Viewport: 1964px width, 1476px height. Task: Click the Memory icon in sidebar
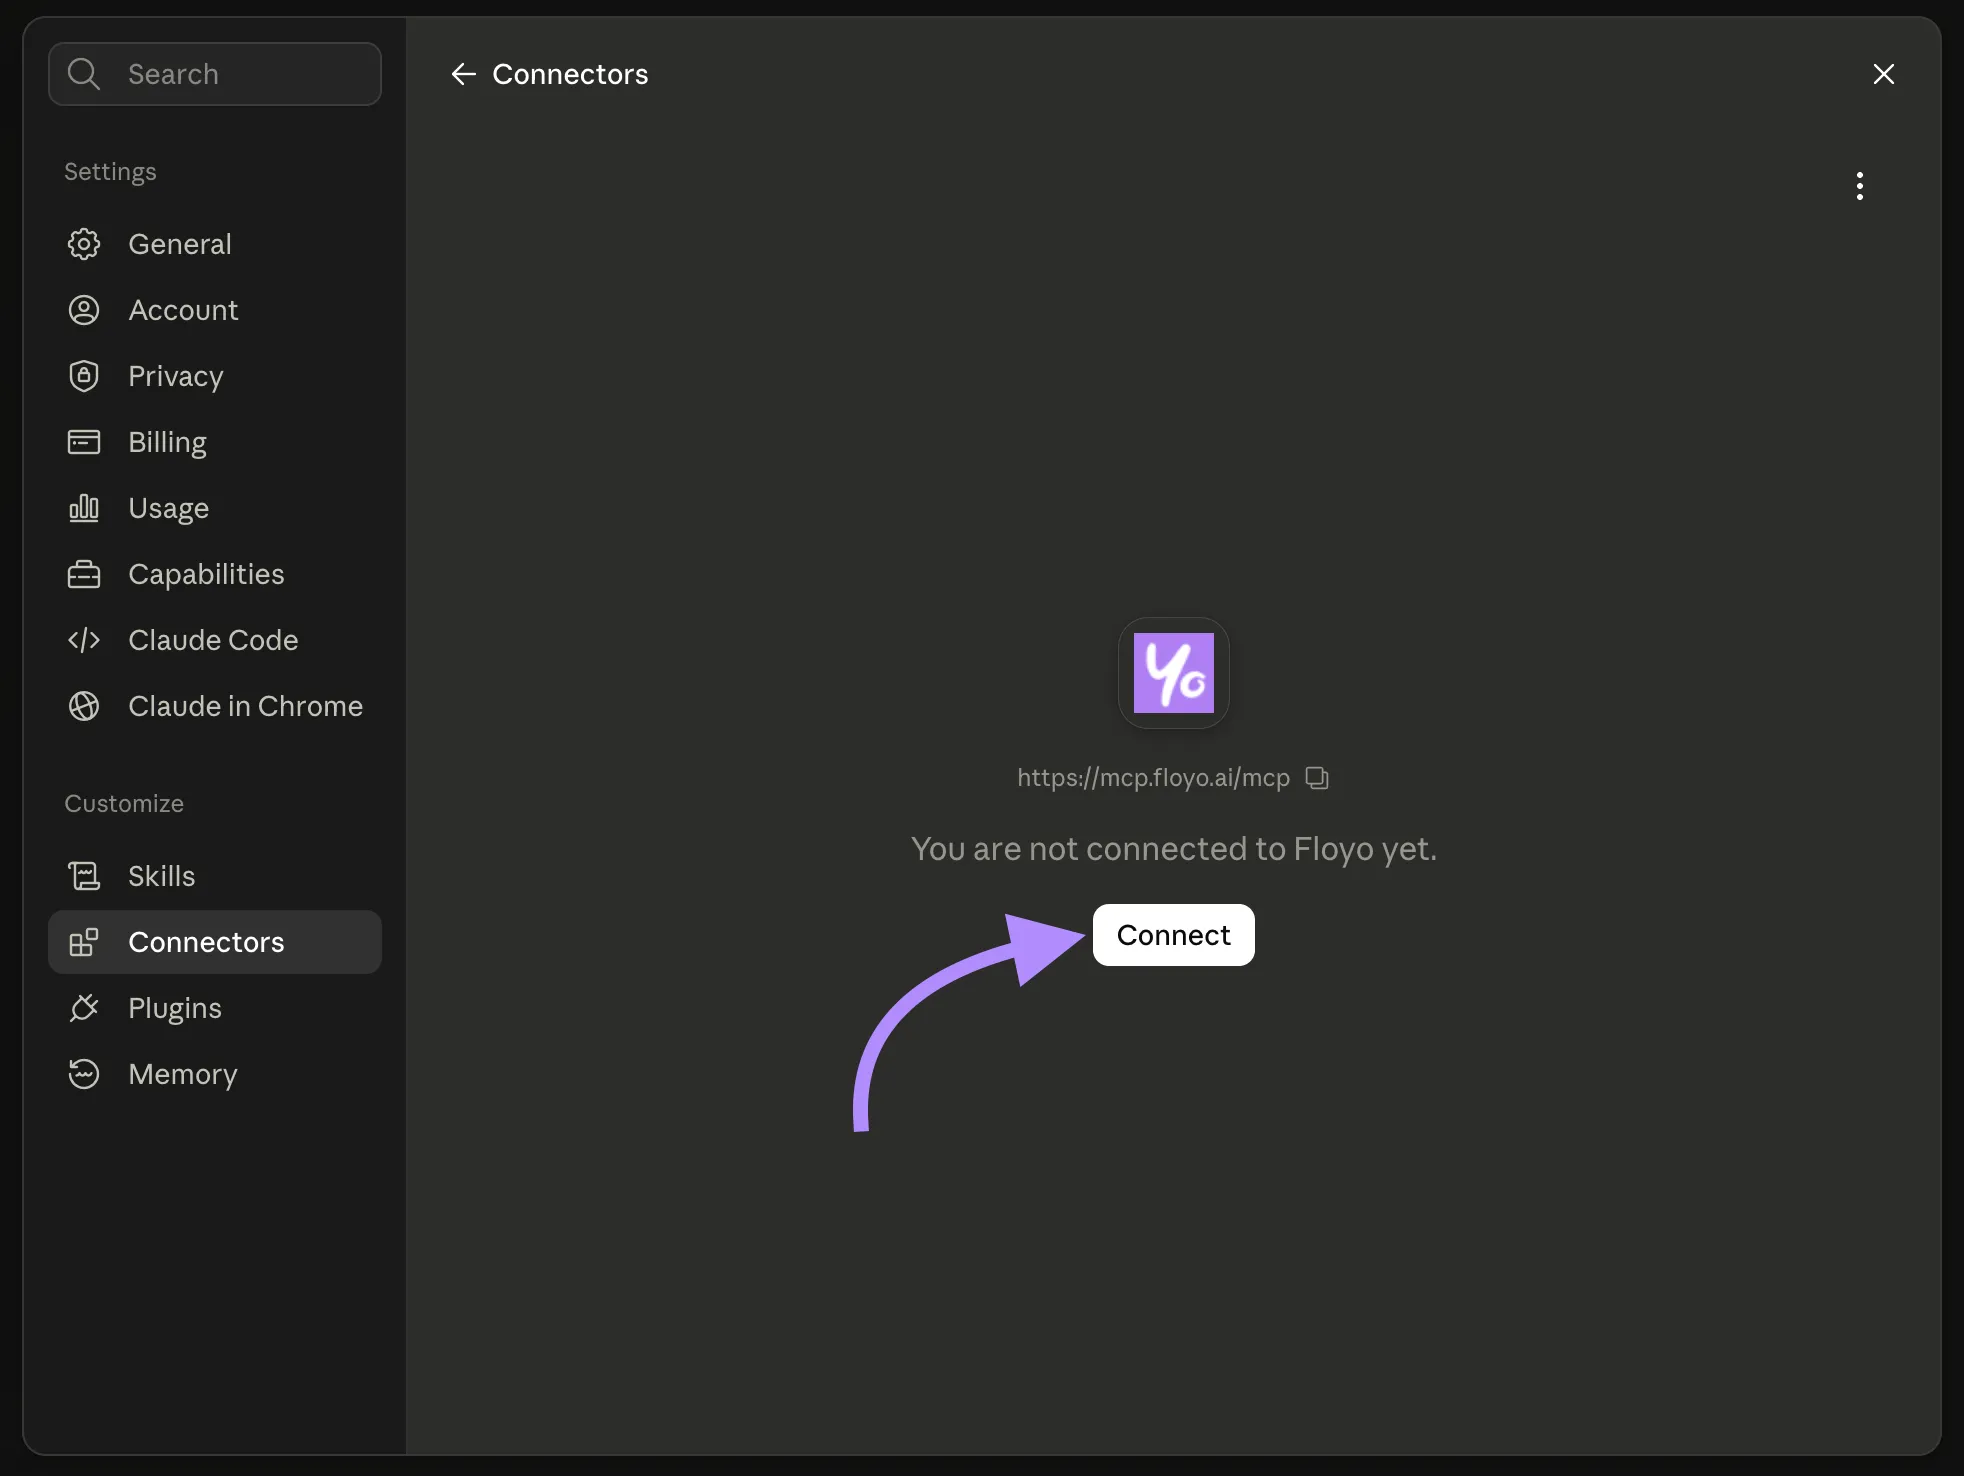[84, 1074]
